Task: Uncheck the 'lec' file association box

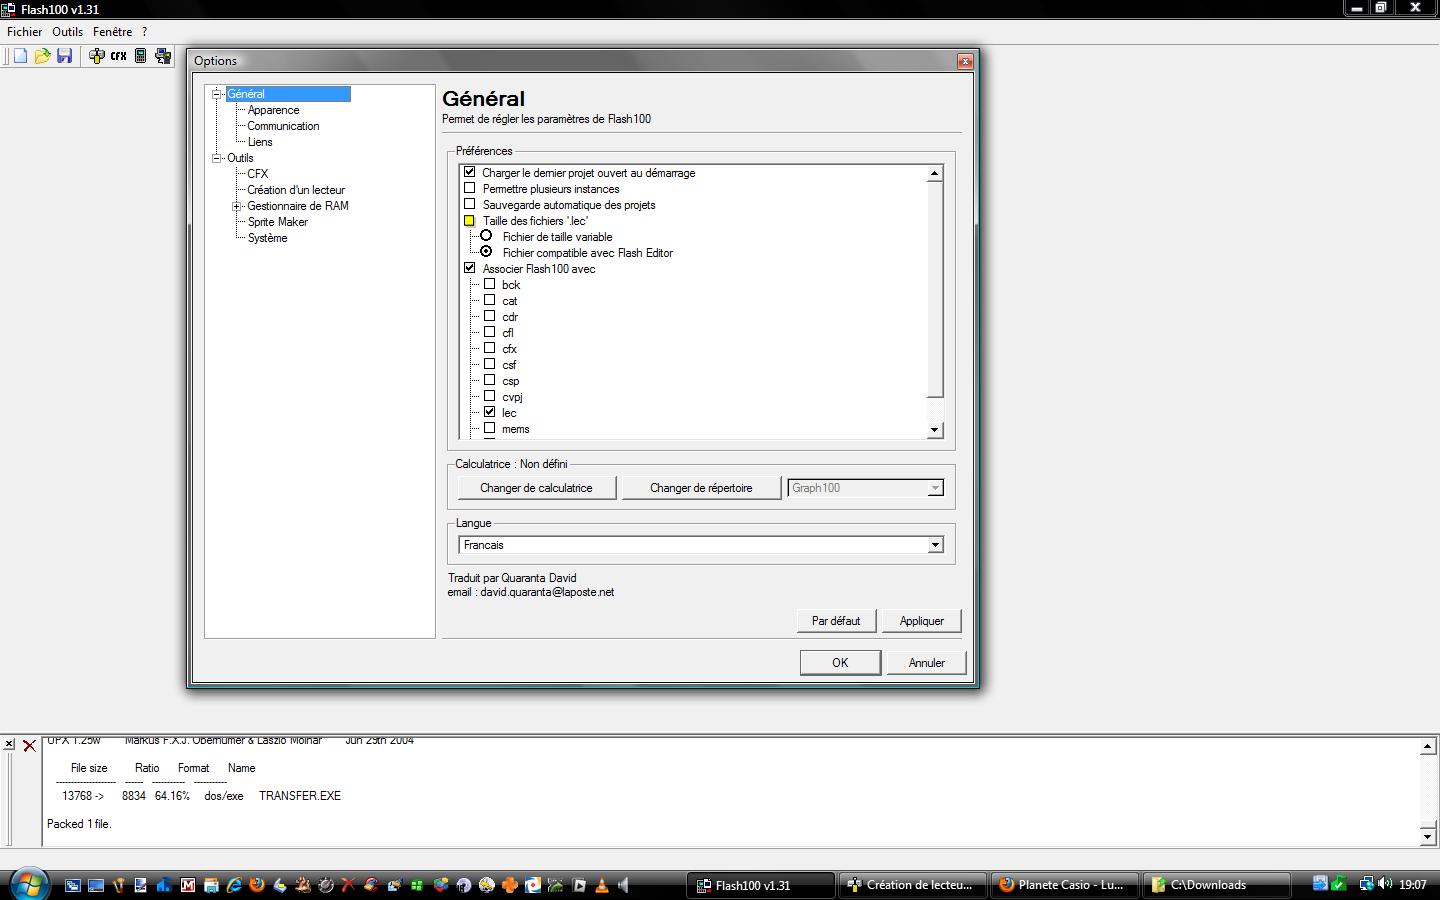Action: (489, 412)
